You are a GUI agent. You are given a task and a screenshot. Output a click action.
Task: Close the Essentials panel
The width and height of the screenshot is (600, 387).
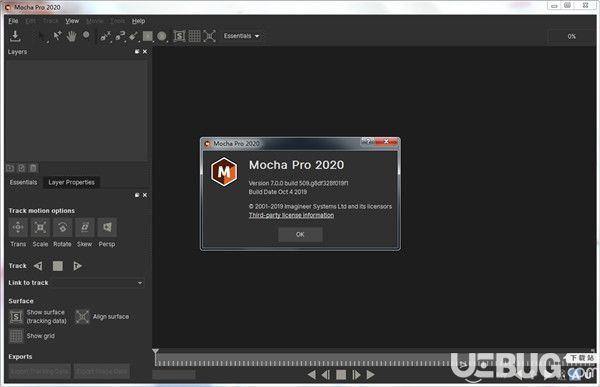pos(145,195)
